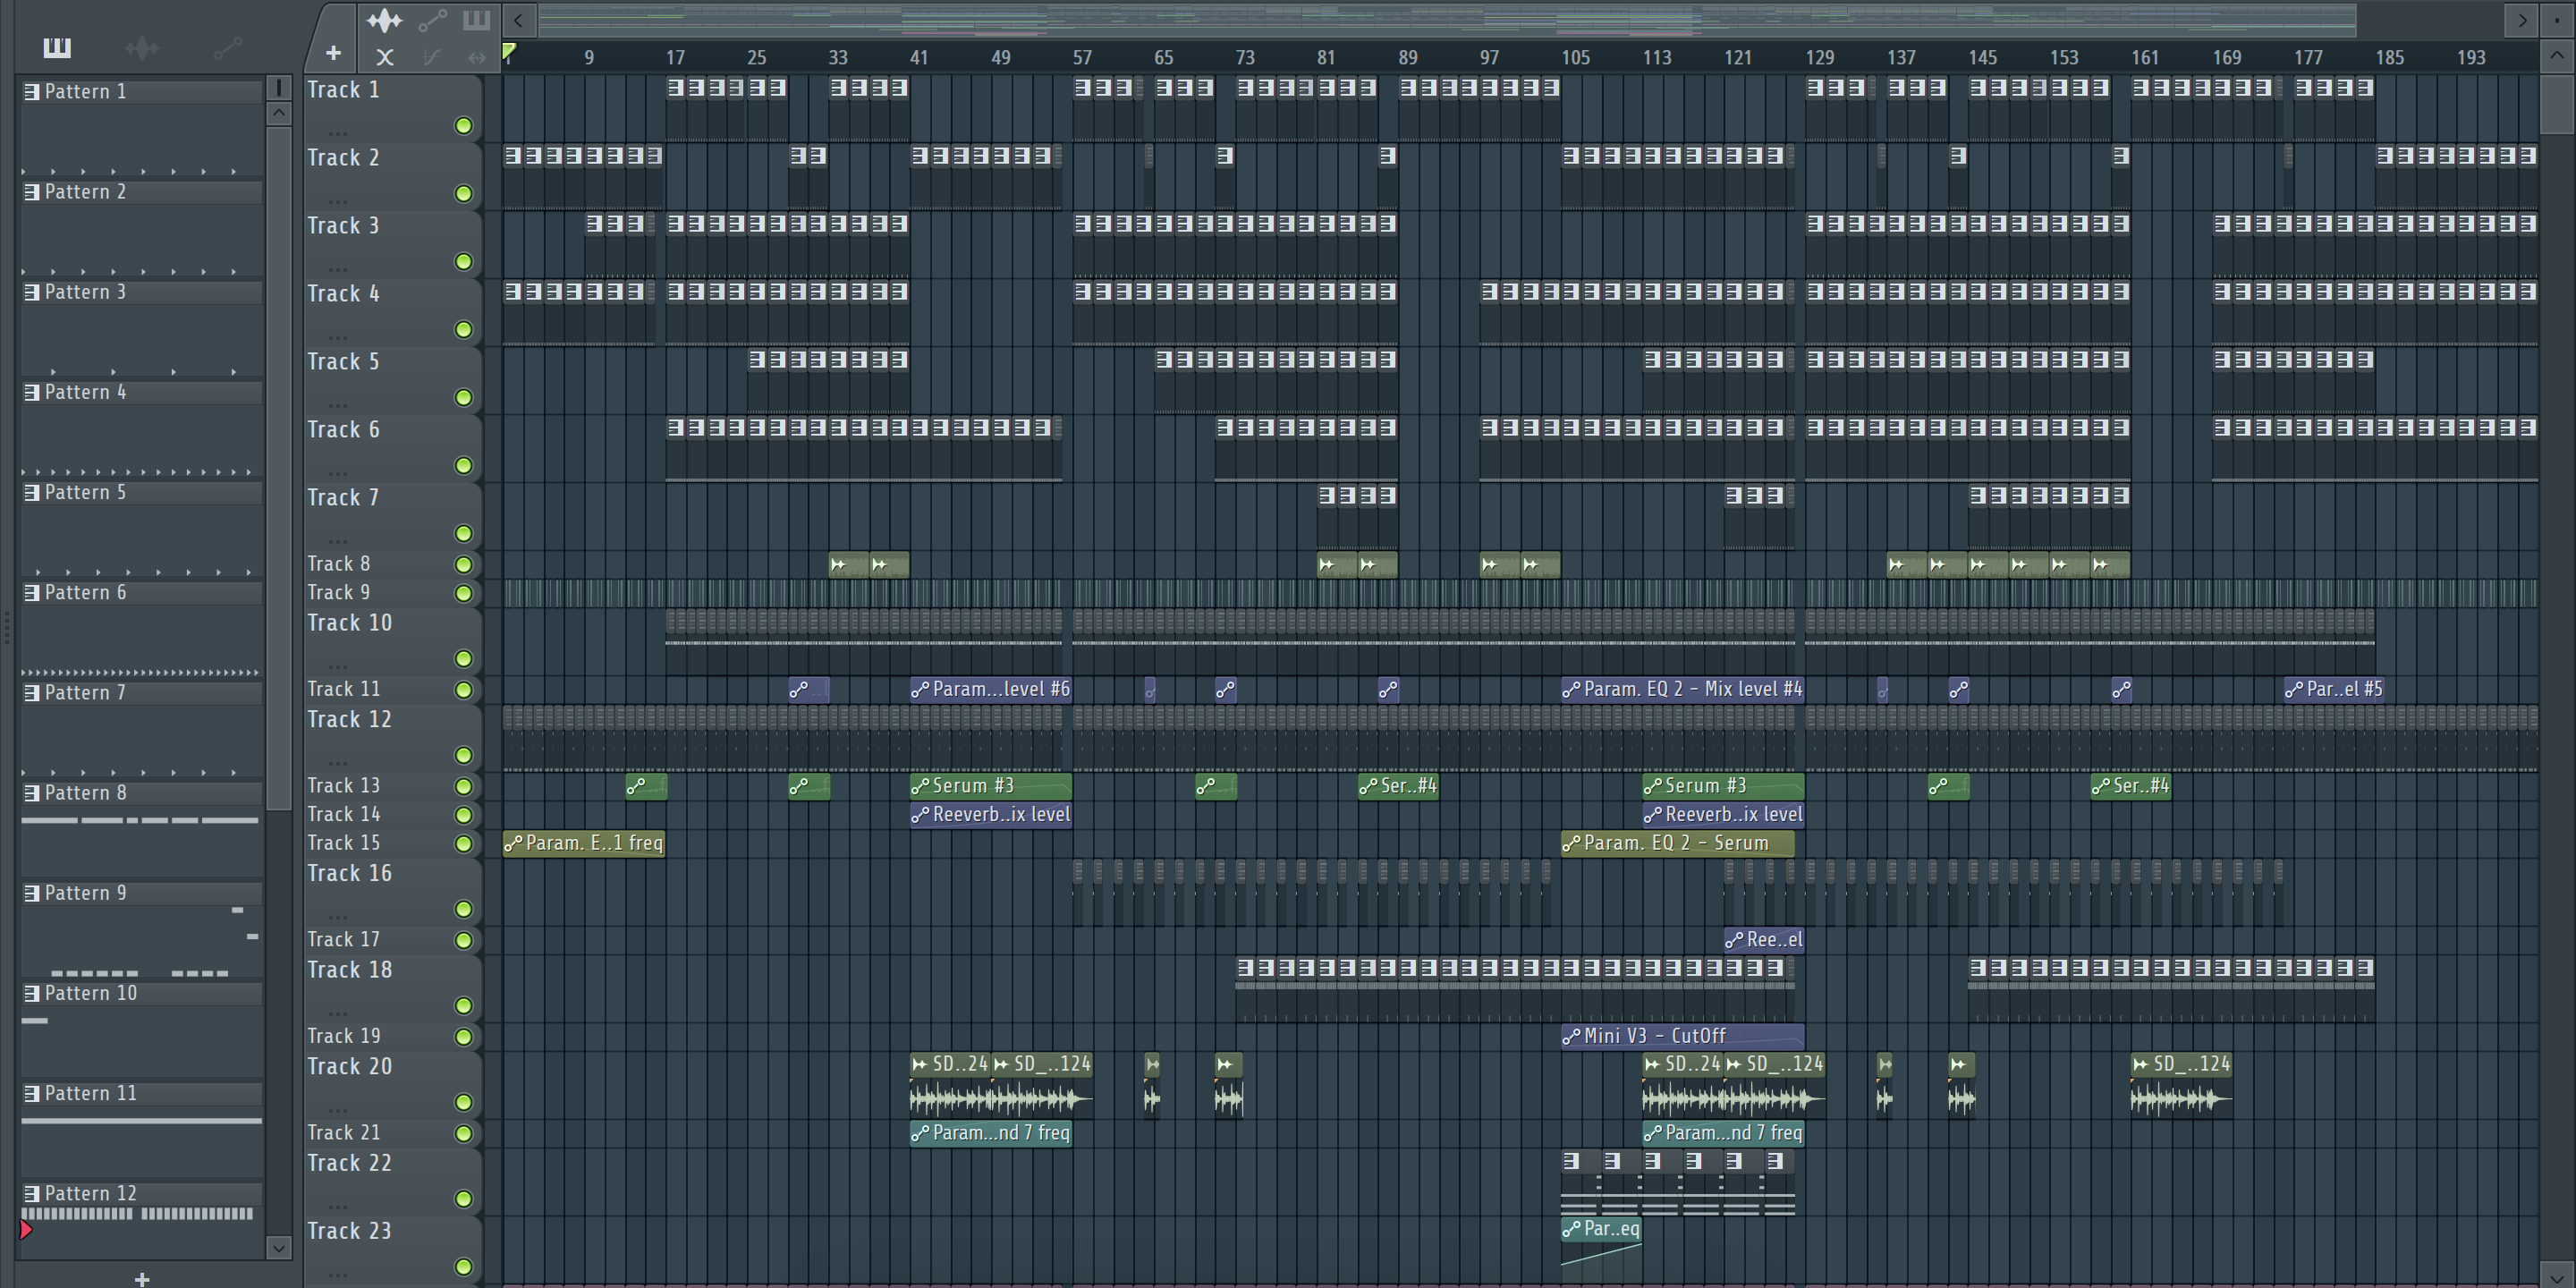Open menu icon of Param. EQ 2 - Serum clip
Viewport: 2576px width, 1288px height.
tap(1571, 844)
